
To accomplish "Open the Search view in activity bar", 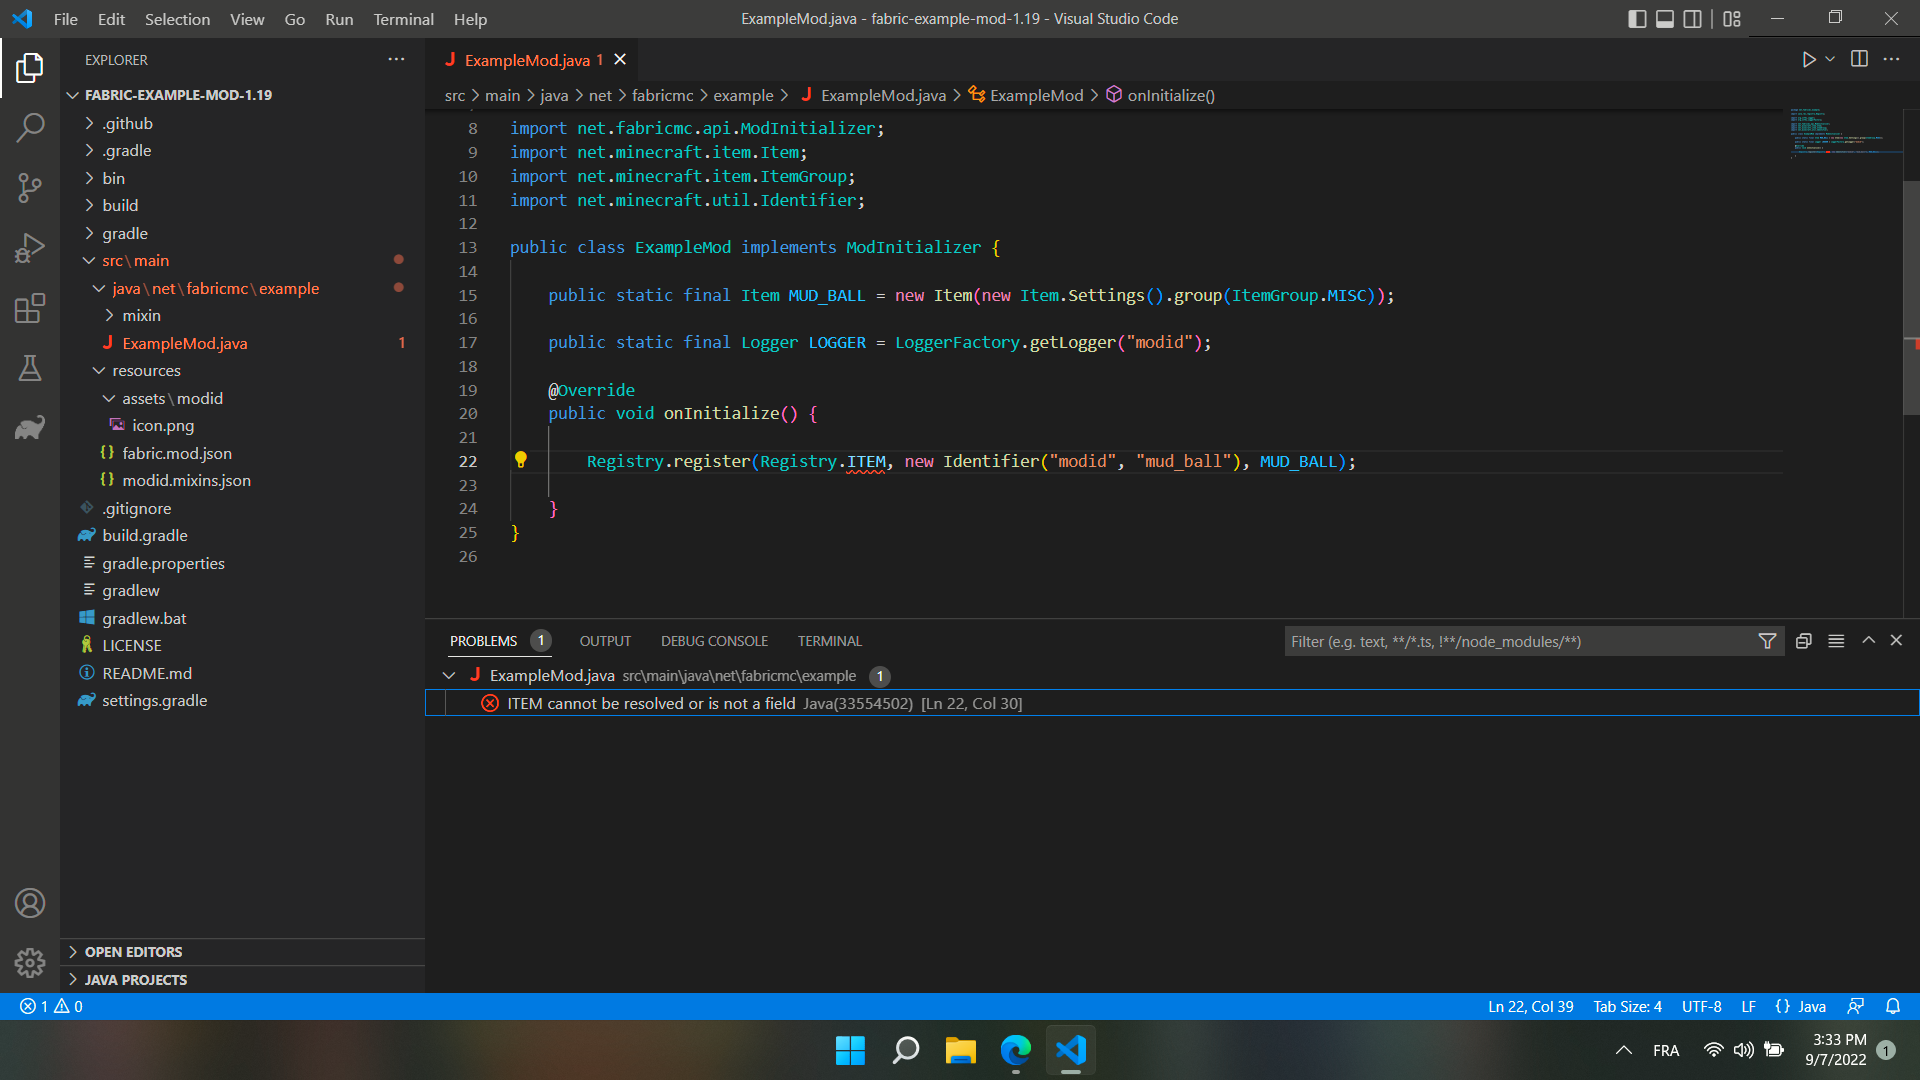I will pos(30,127).
